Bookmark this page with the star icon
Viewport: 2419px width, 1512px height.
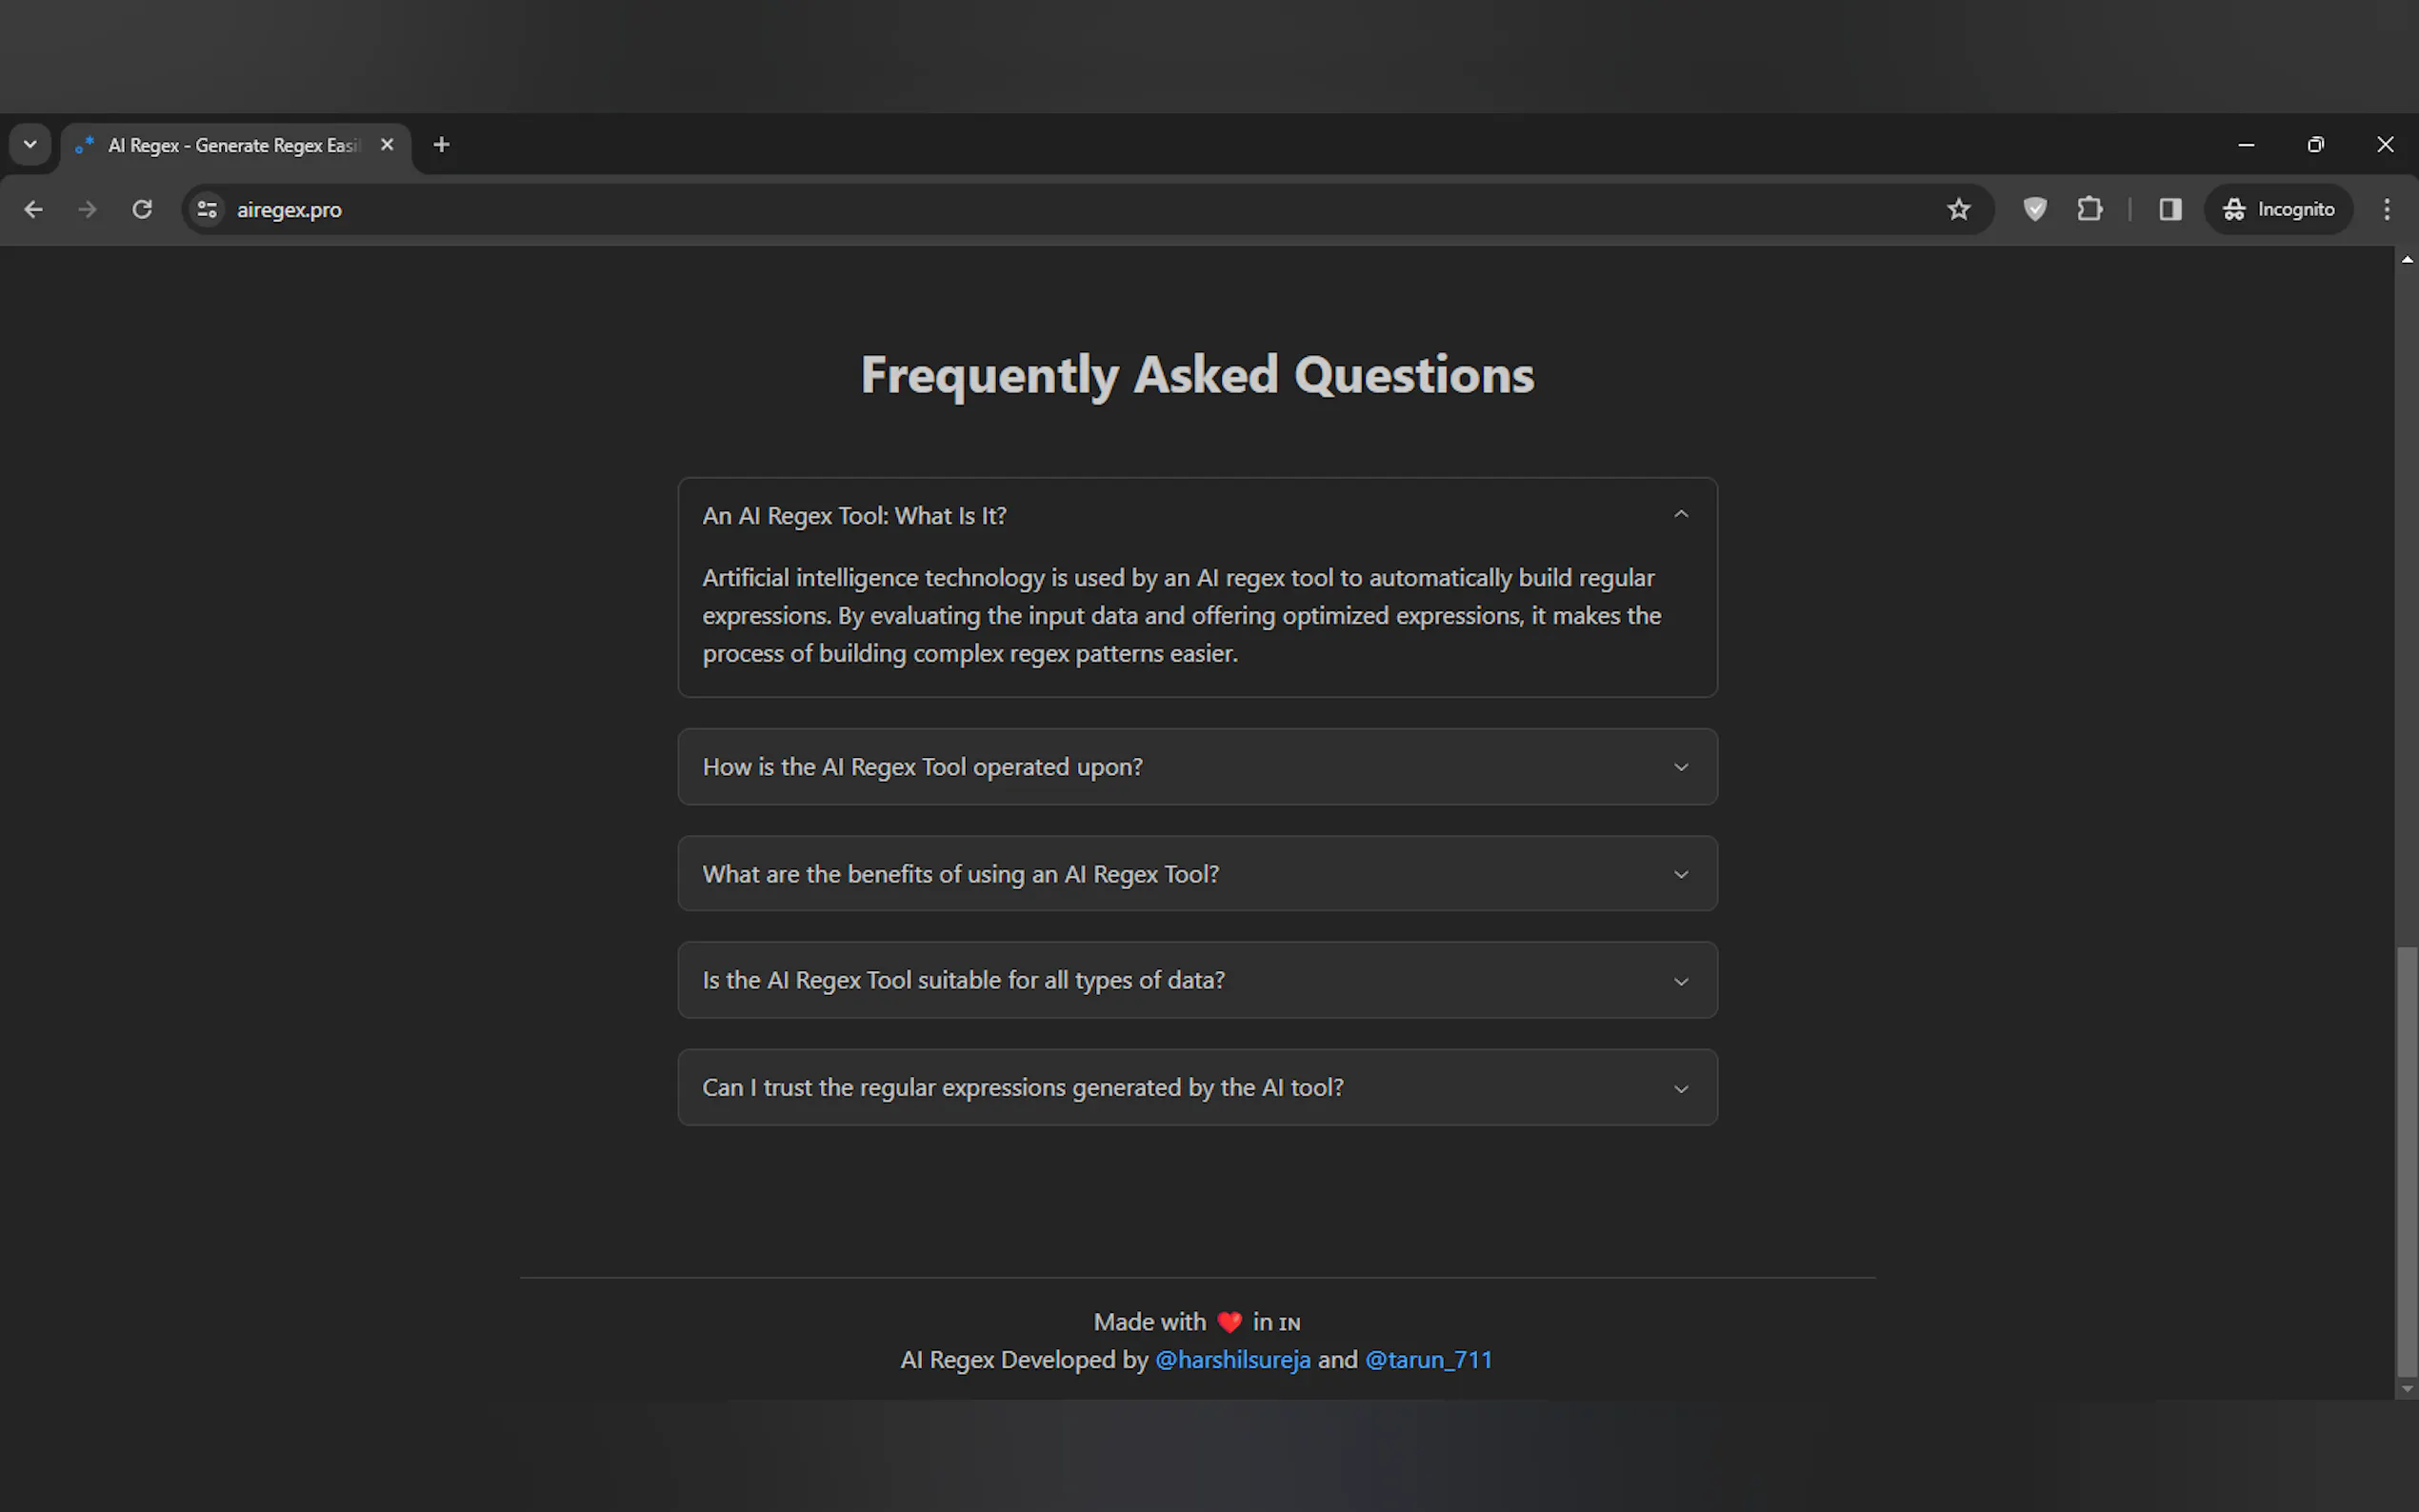1958,209
